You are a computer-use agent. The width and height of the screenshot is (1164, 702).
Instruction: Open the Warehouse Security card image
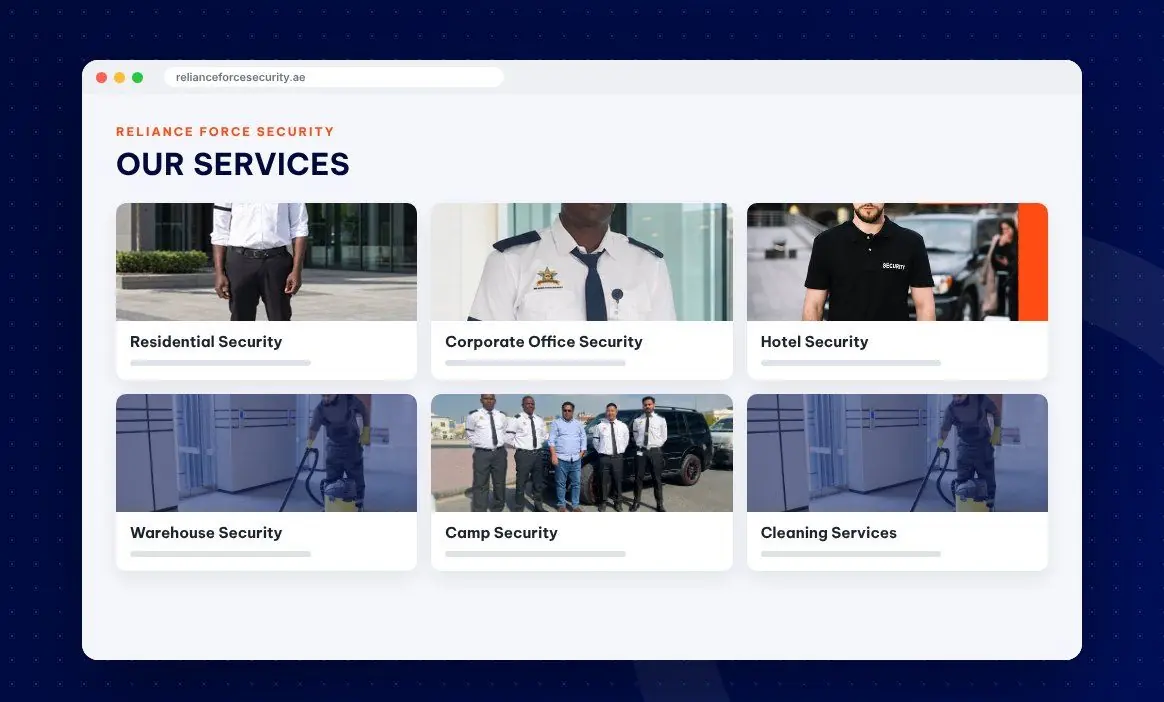267,453
